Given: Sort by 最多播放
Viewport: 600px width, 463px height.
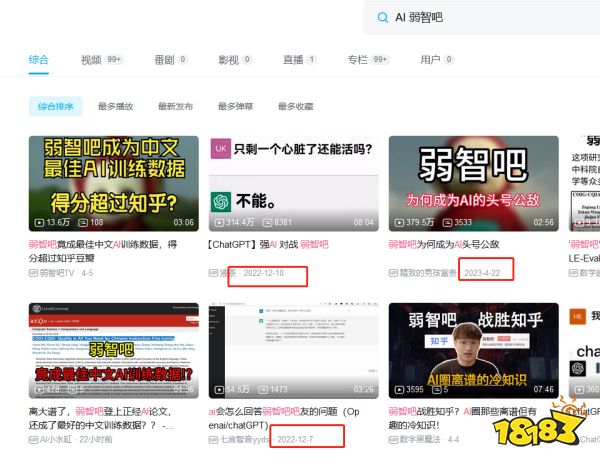Looking at the screenshot, I should click(x=116, y=106).
